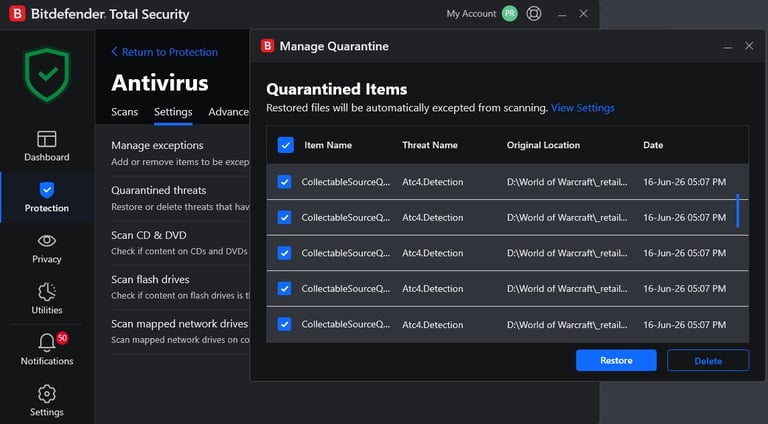
Task: Click the green shield status icon
Action: (47, 75)
